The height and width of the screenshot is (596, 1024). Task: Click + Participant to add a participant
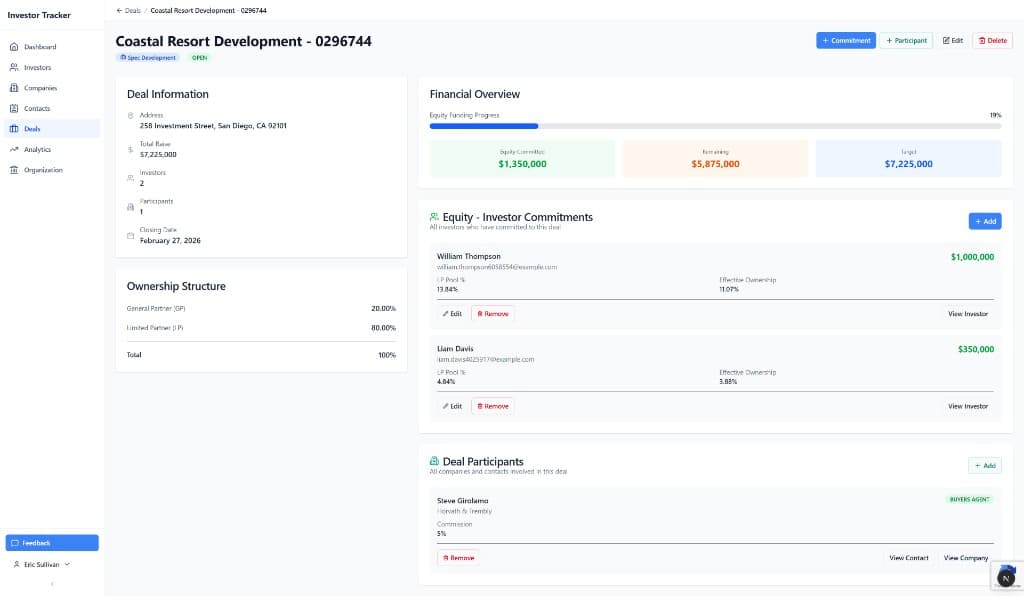pos(905,40)
